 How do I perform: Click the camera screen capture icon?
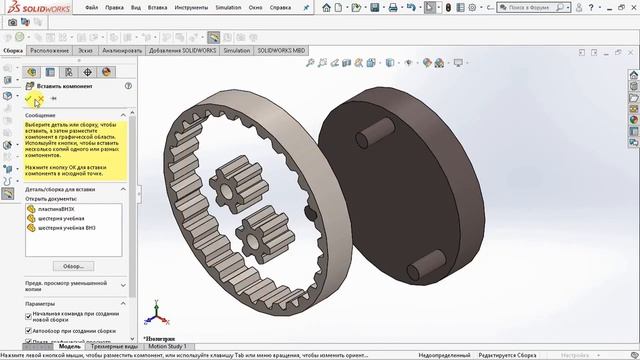coord(12,22)
